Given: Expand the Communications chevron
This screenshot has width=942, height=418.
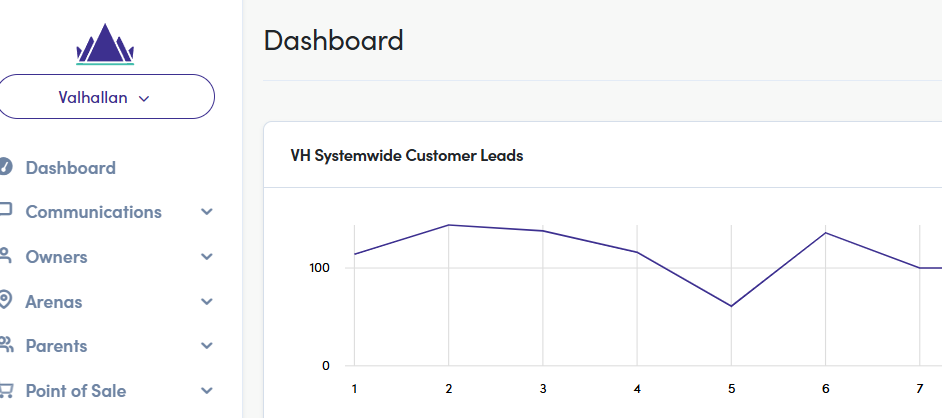Looking at the screenshot, I should point(207,212).
